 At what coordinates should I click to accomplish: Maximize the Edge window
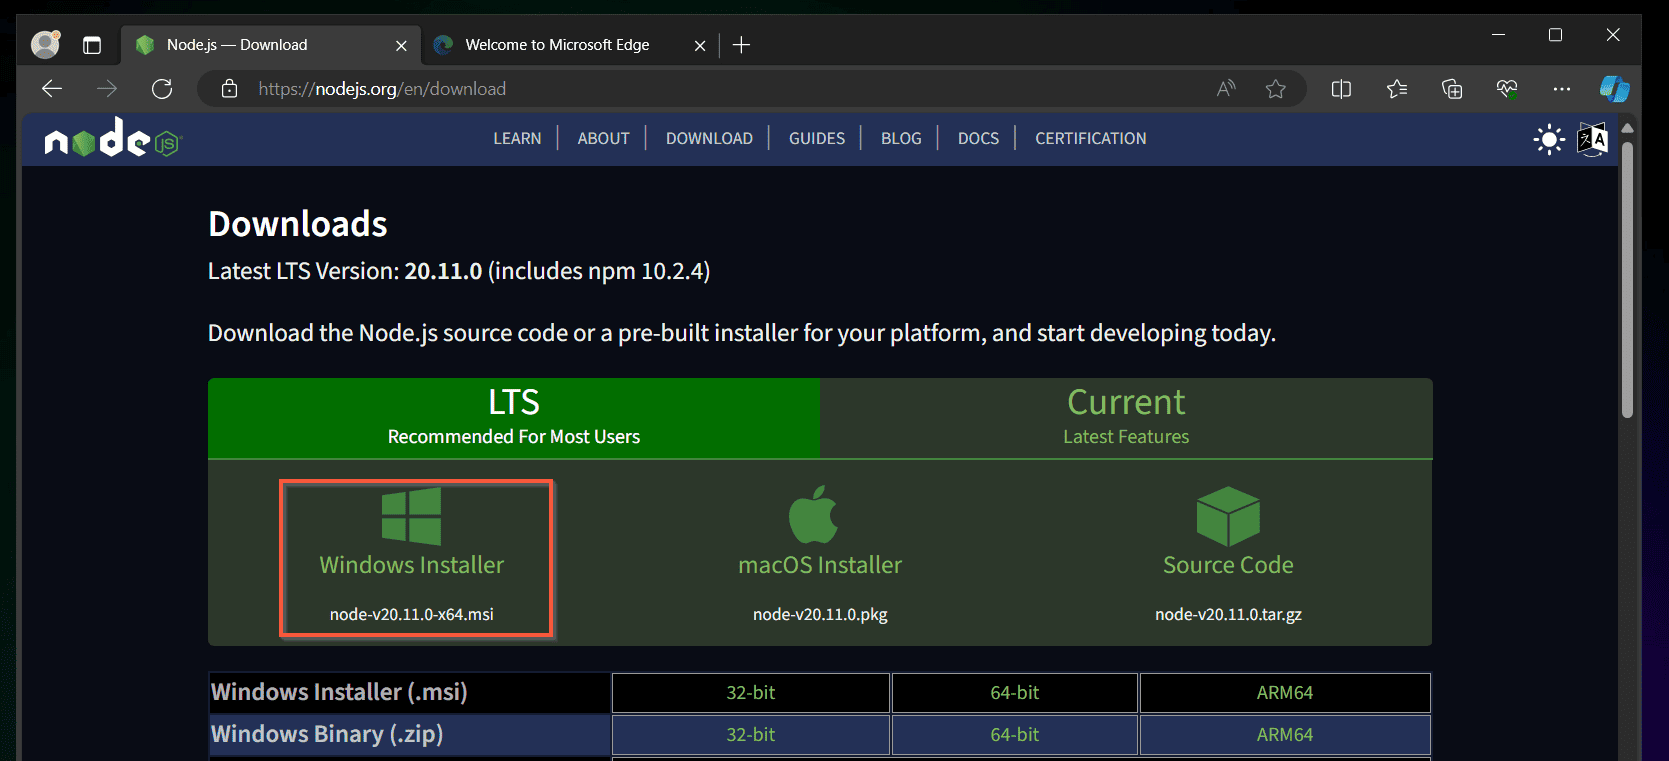click(1555, 35)
